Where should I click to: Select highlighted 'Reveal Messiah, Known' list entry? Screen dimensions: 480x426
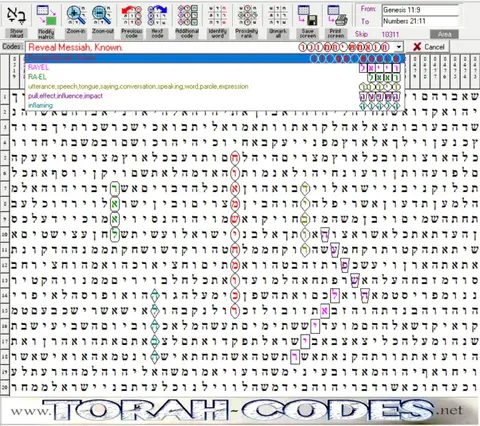click(215, 58)
